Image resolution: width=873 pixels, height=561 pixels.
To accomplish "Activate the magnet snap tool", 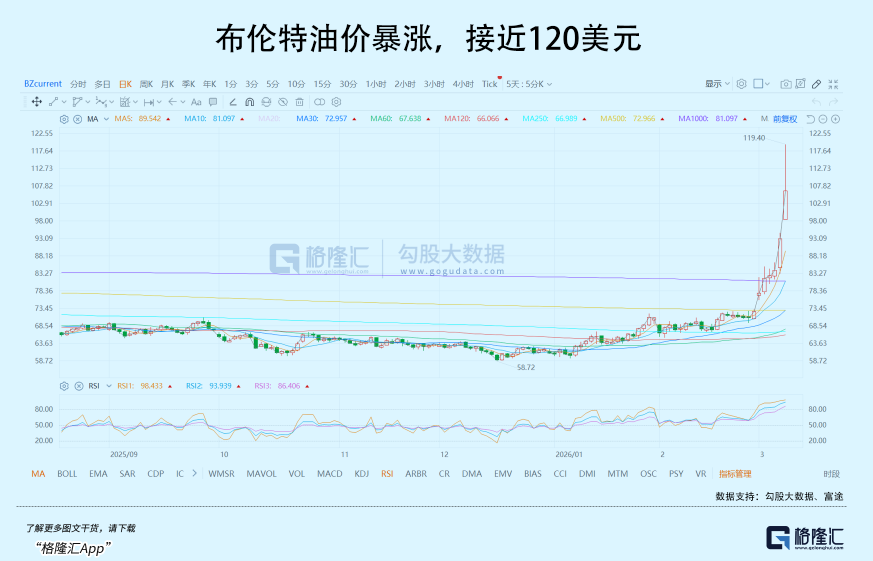I will point(249,101).
